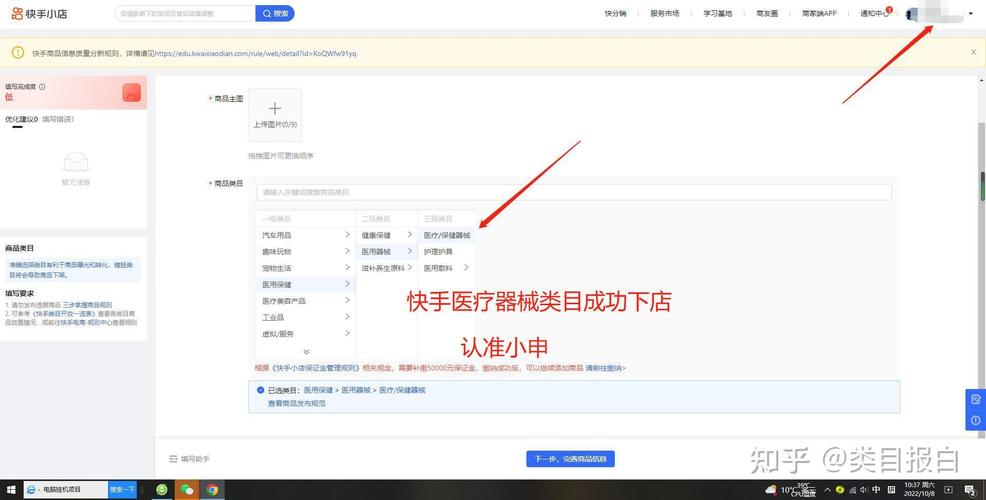This screenshot has height=500, width=986.
Task: Select the 医用器械 second-level category
Action: (376, 252)
